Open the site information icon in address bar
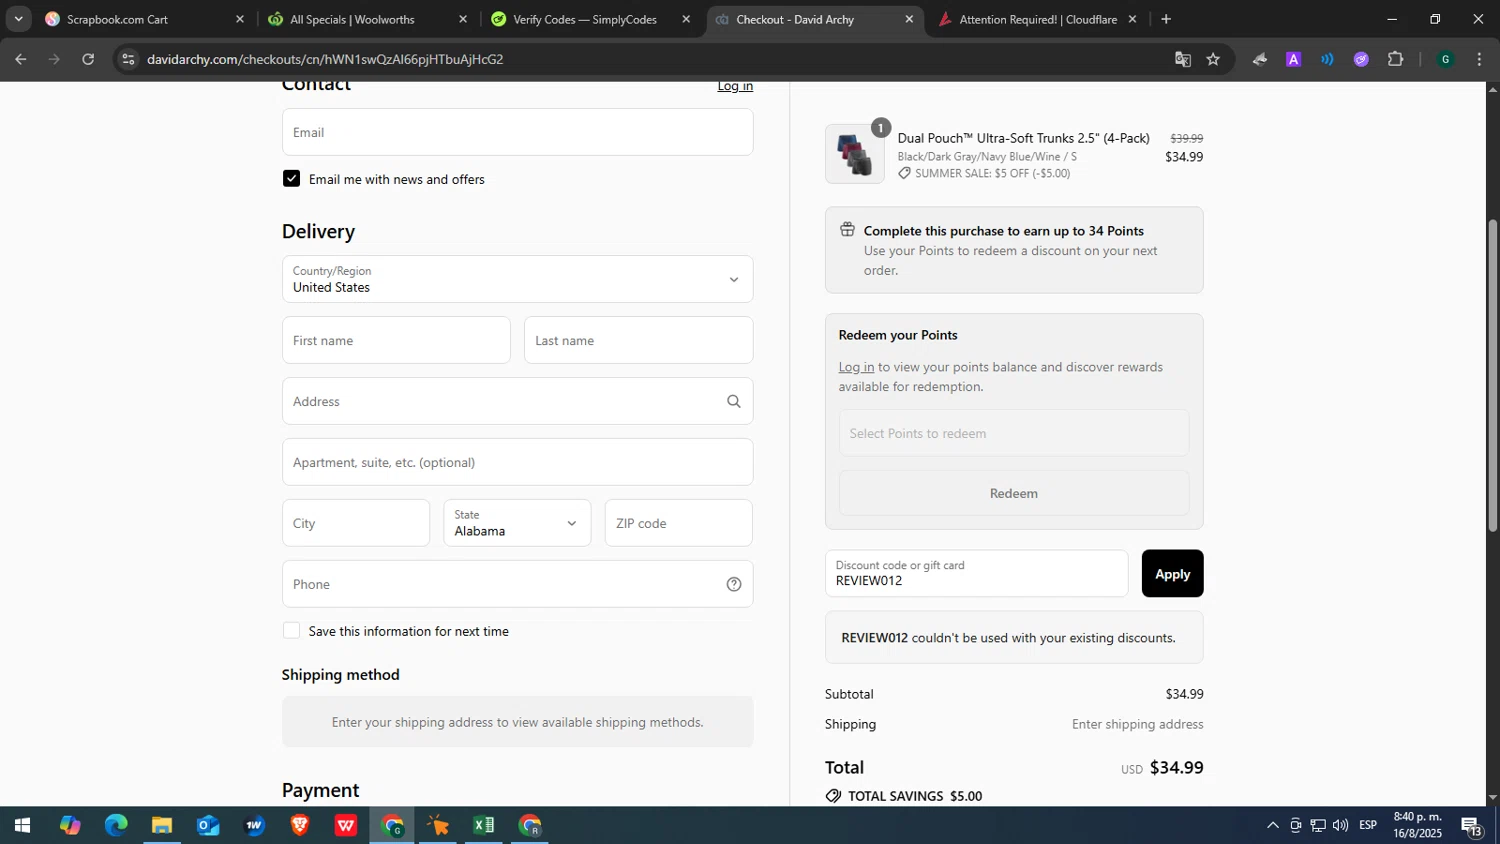The image size is (1500, 844). (x=128, y=59)
